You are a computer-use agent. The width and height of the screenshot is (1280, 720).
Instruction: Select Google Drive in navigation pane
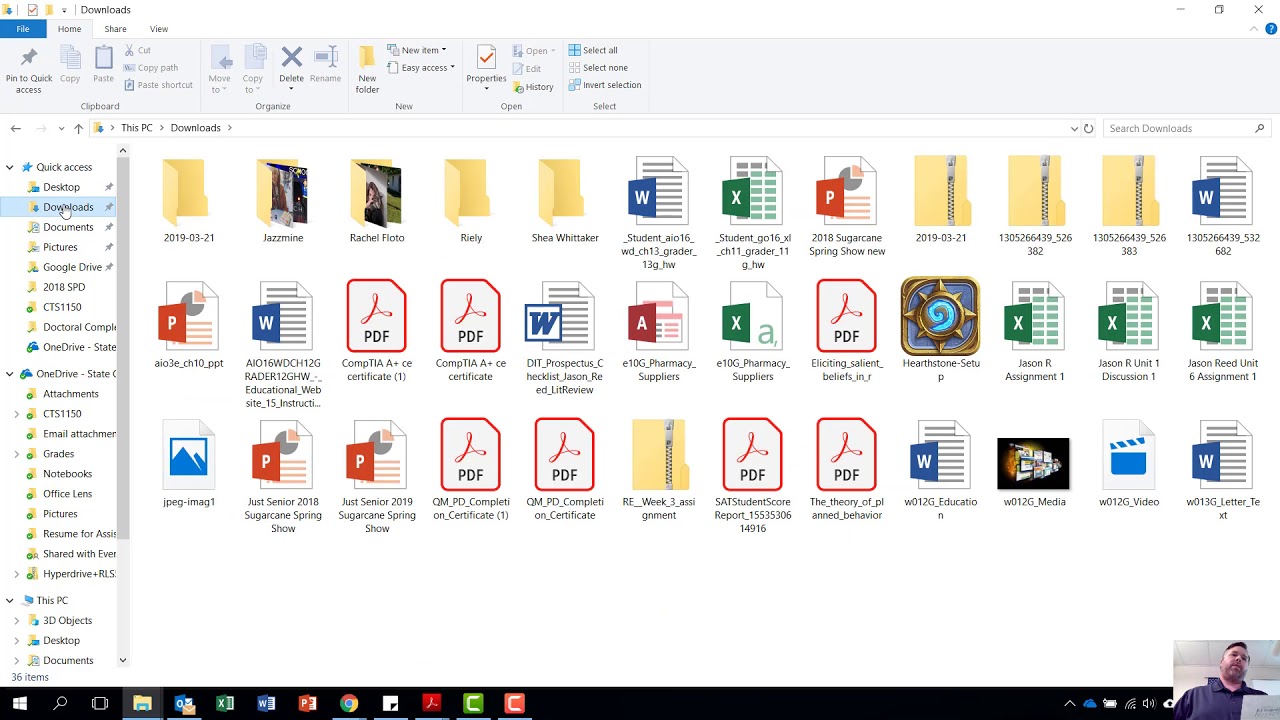pos(72,267)
